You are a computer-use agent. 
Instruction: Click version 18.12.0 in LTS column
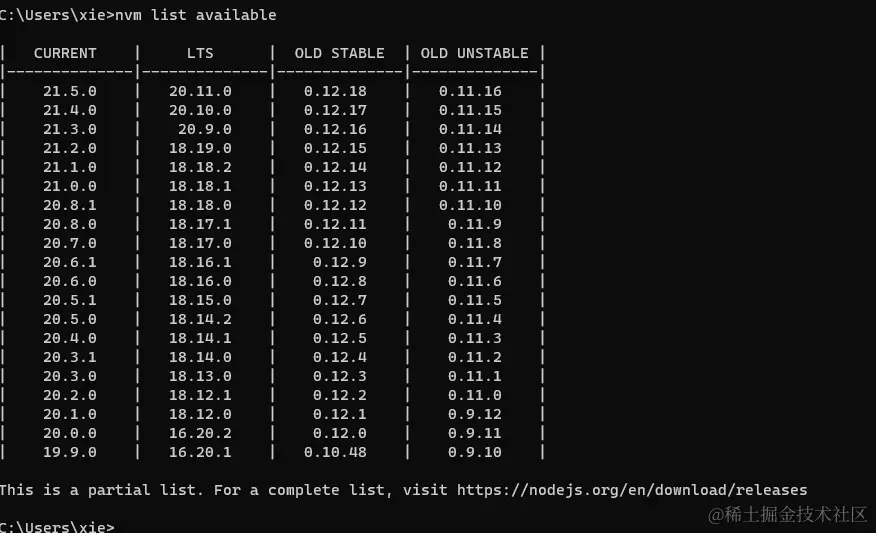click(x=200, y=414)
